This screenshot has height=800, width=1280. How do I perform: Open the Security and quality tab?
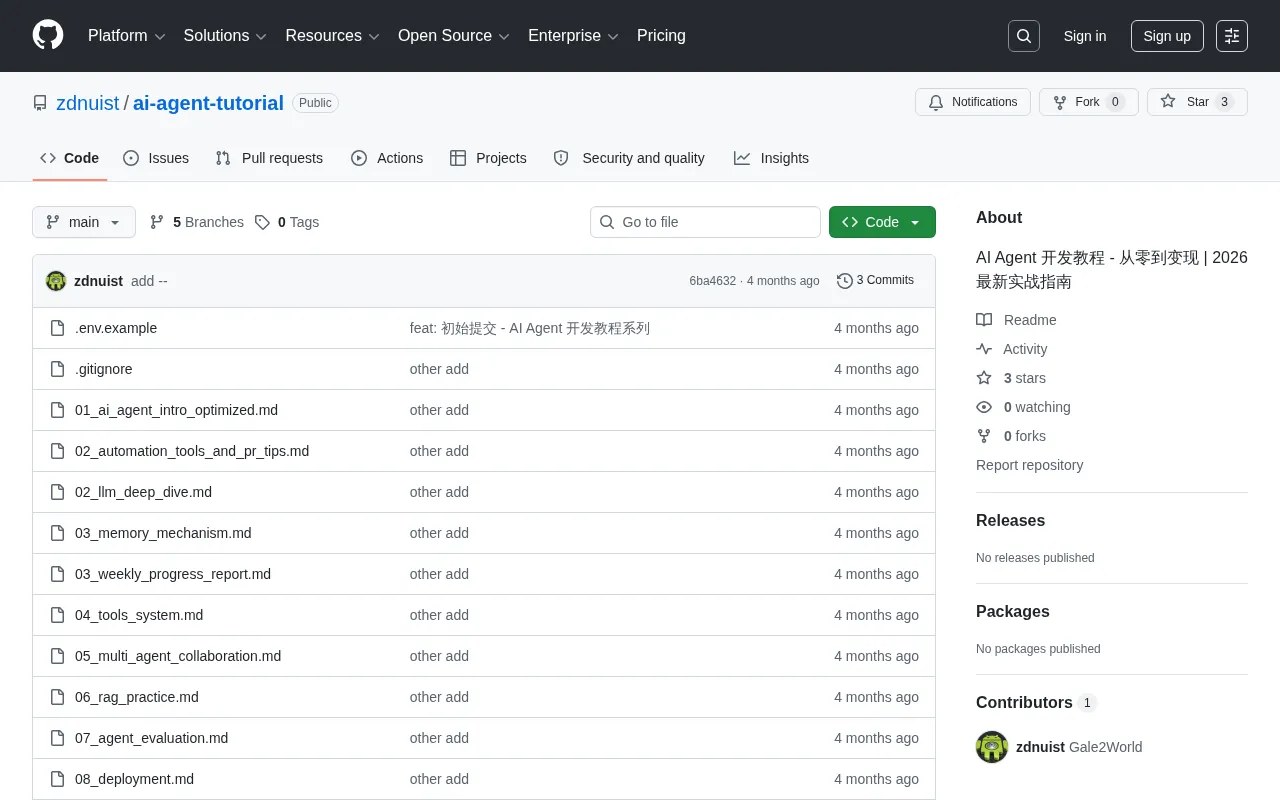(x=629, y=158)
